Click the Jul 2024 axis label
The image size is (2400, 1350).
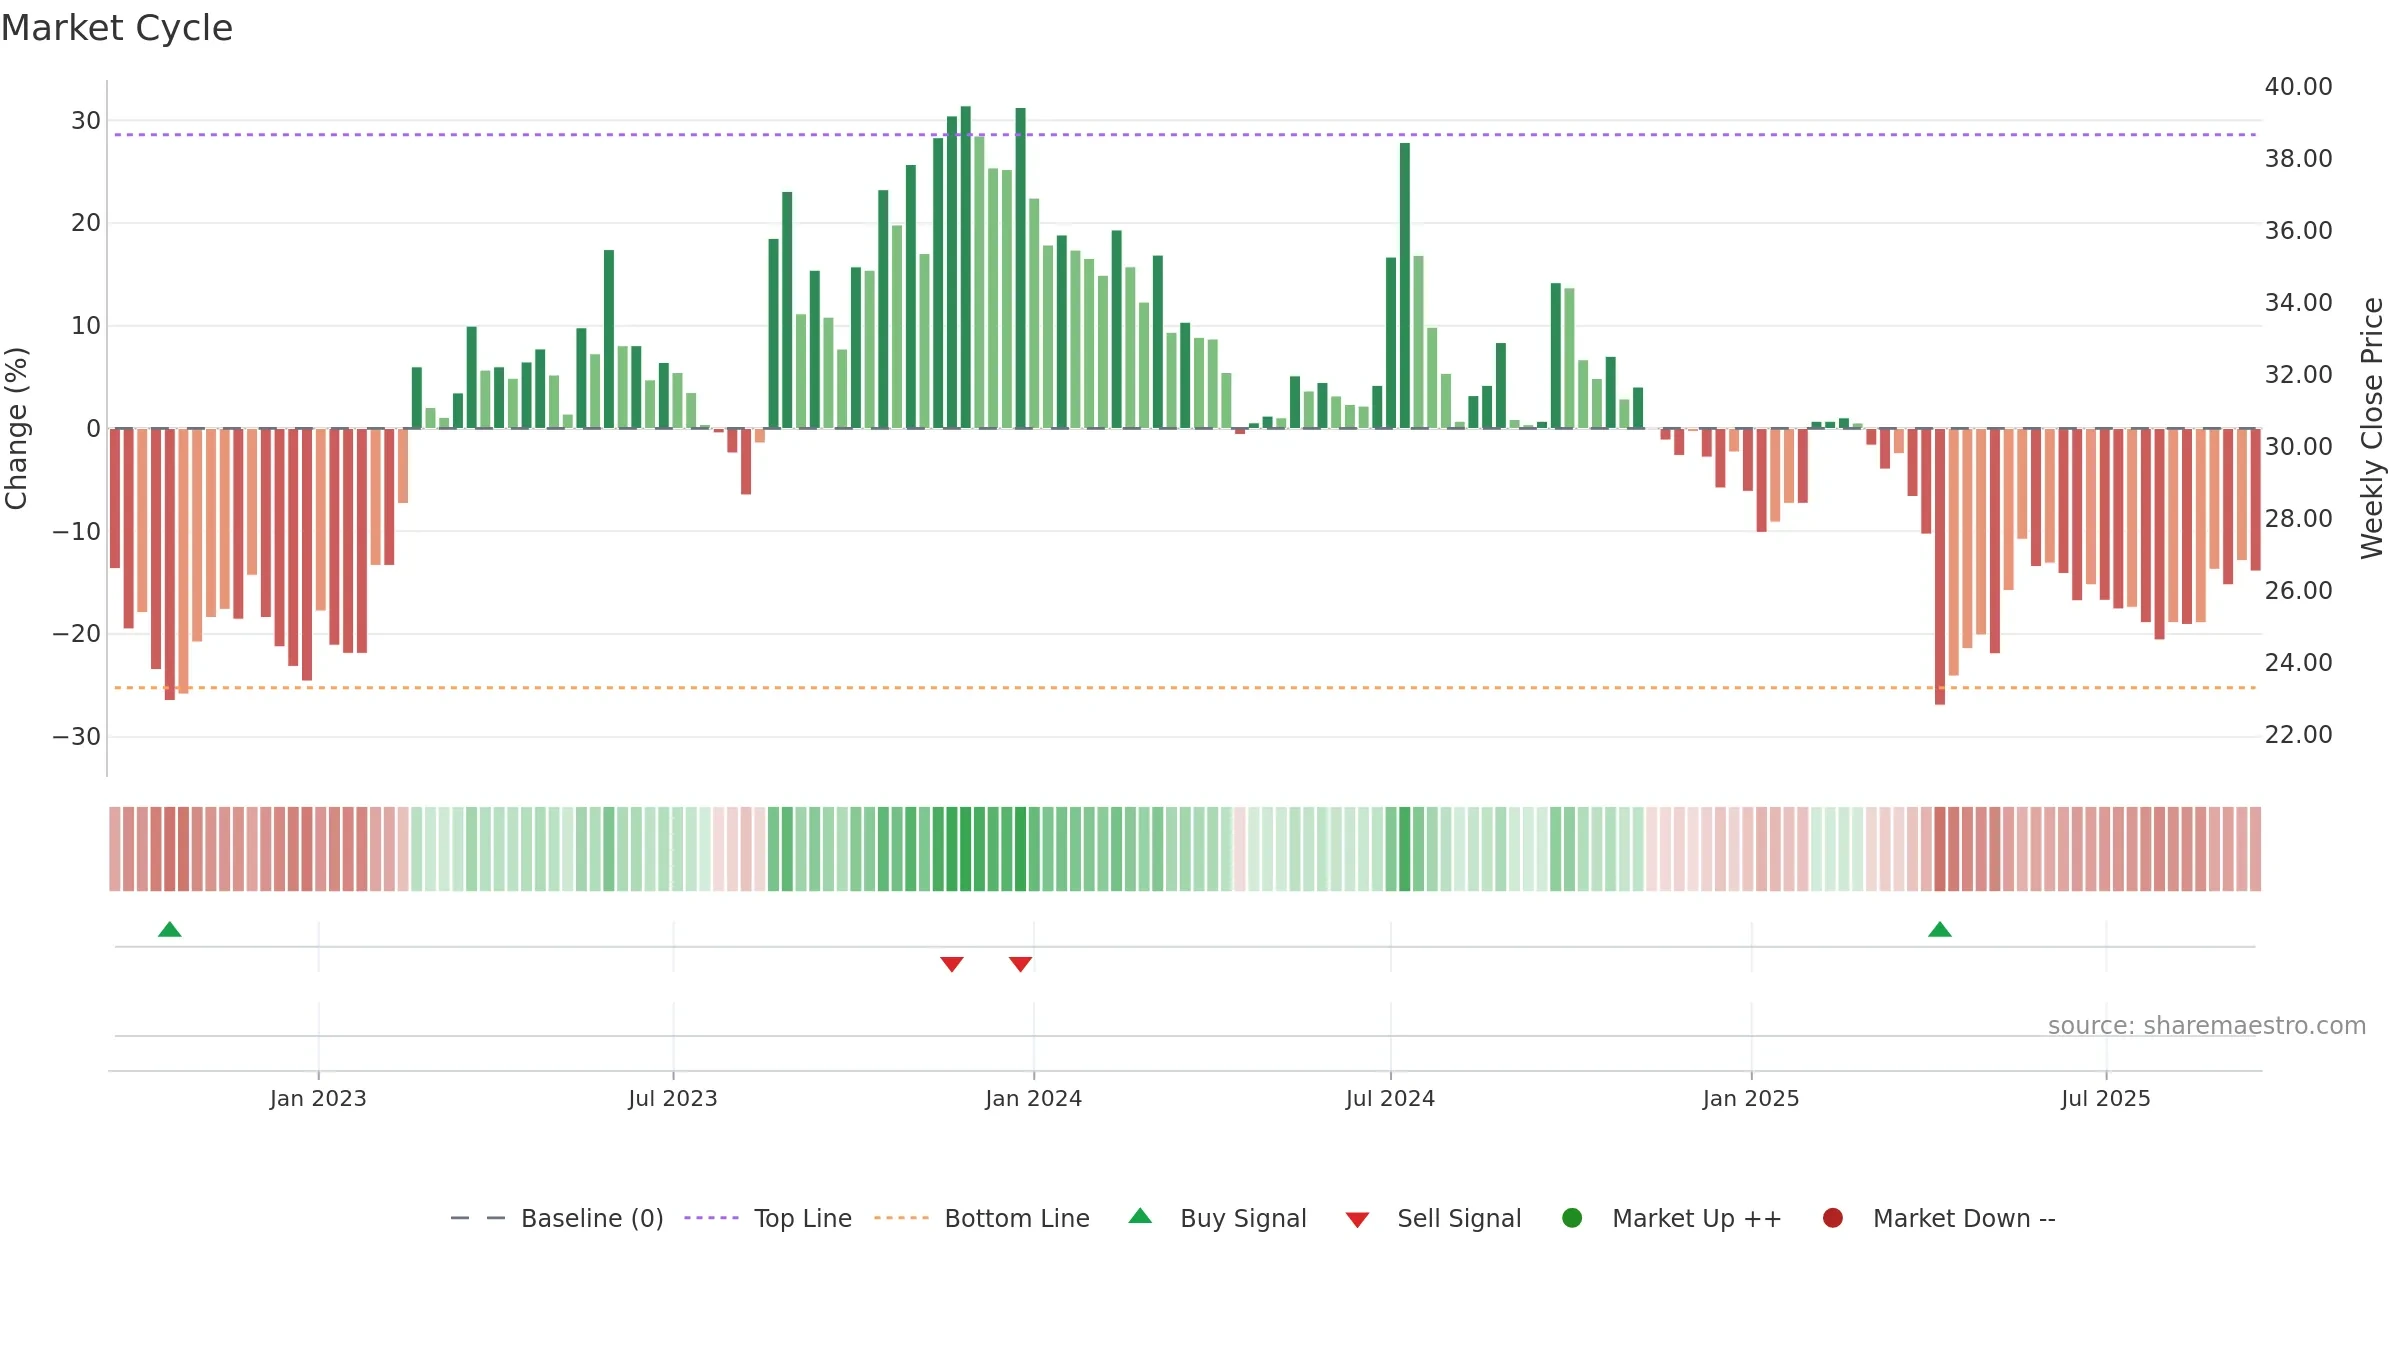[x=1390, y=1099]
